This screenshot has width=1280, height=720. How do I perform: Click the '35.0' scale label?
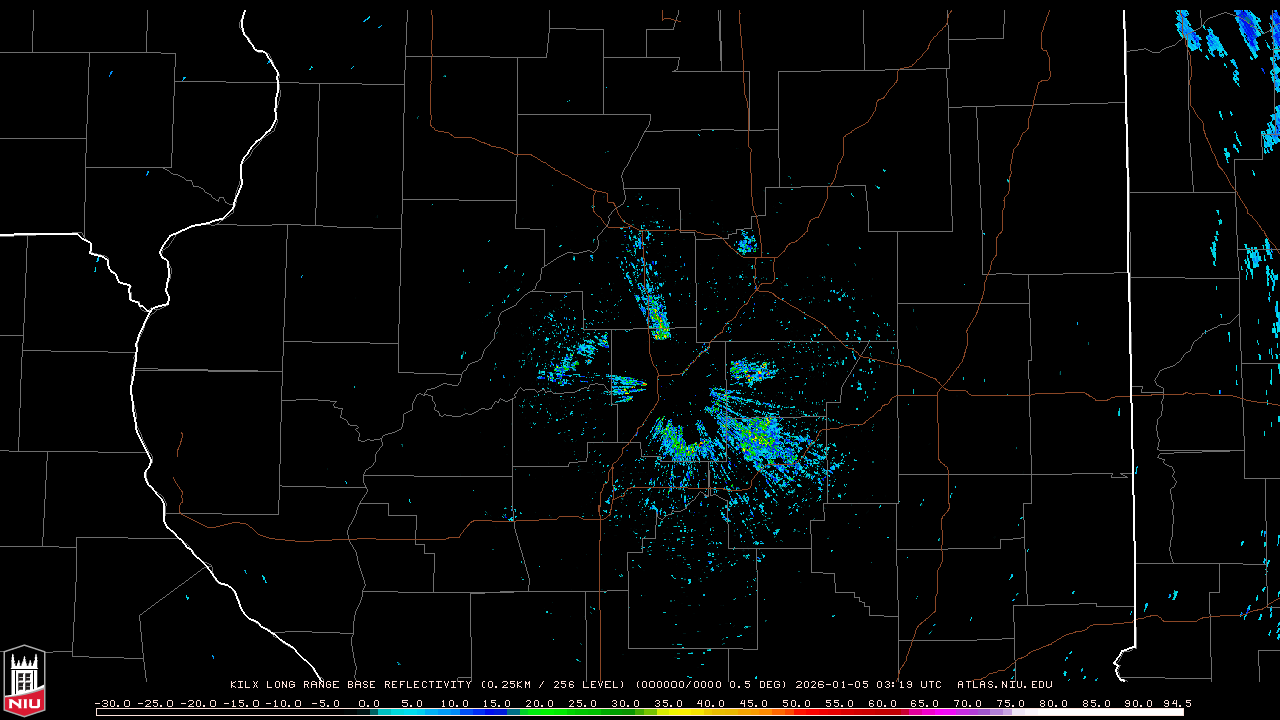[x=669, y=703]
